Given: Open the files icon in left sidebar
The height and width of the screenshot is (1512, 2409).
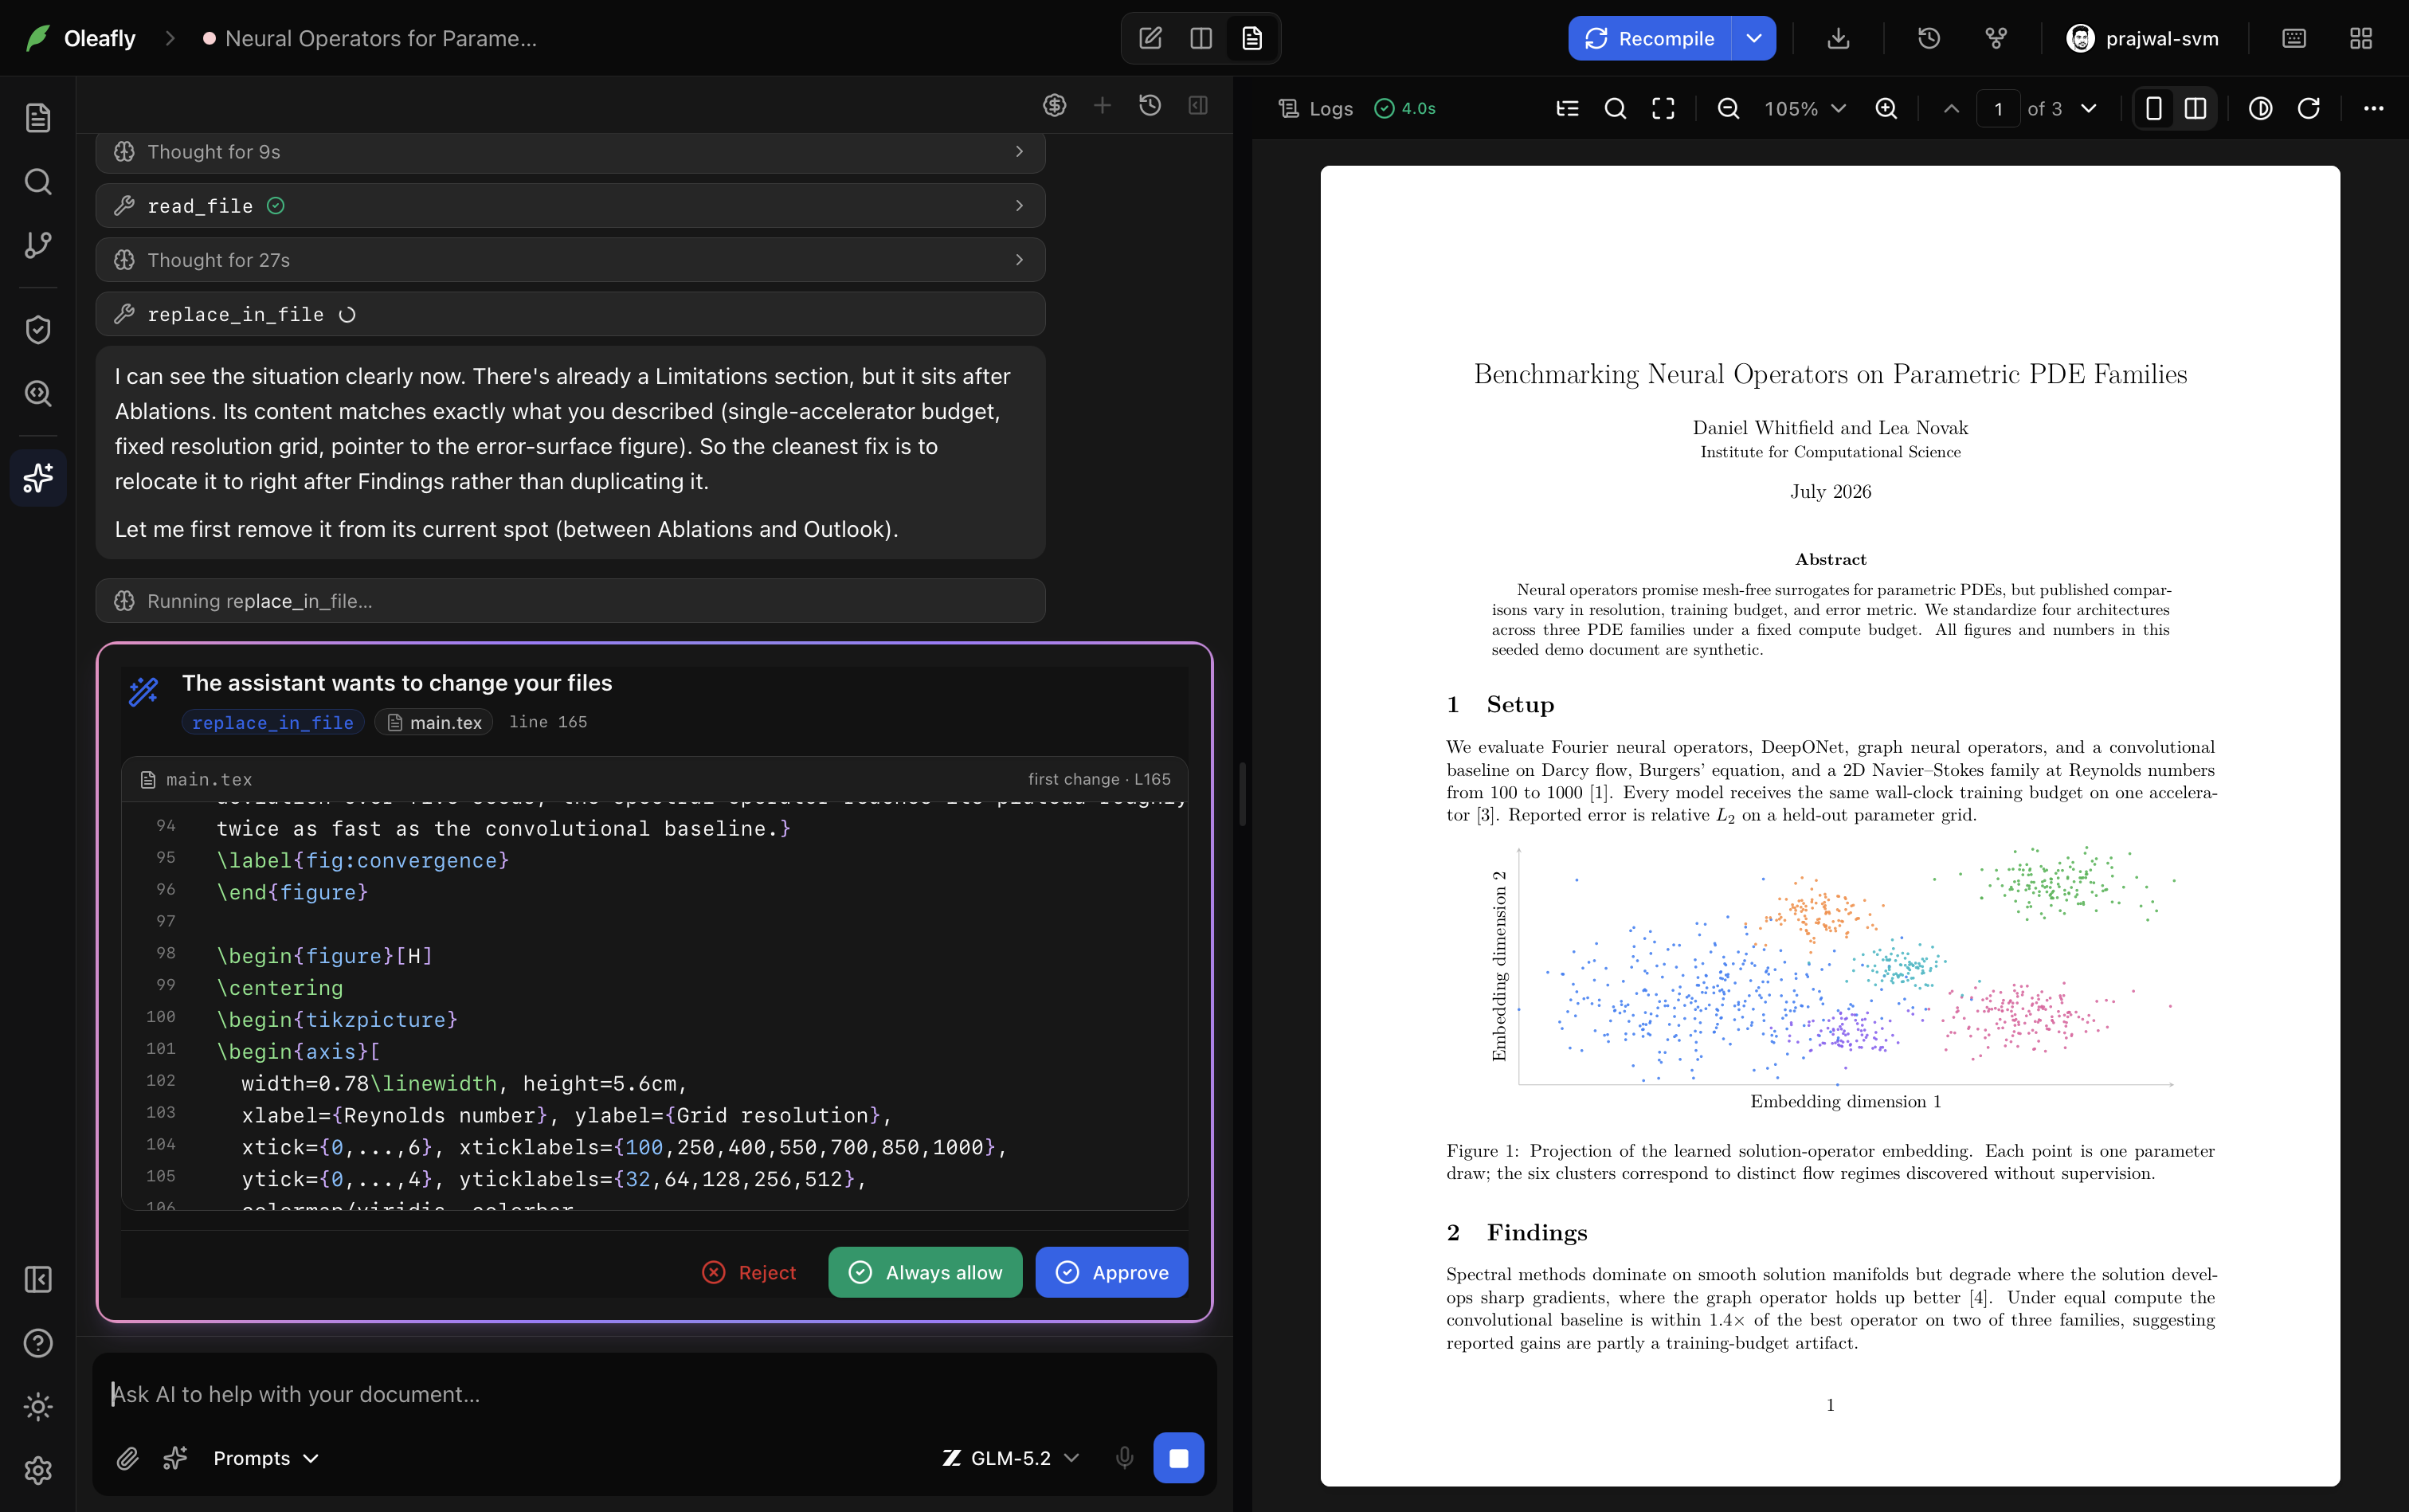Looking at the screenshot, I should (38, 118).
